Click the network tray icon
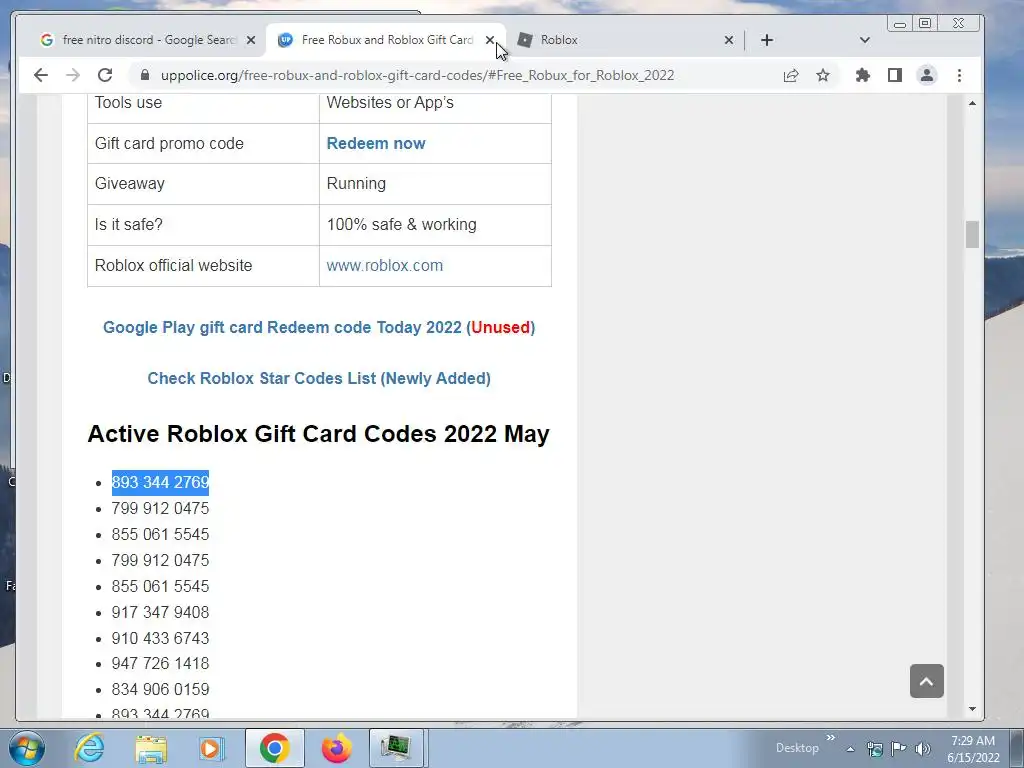 point(874,749)
